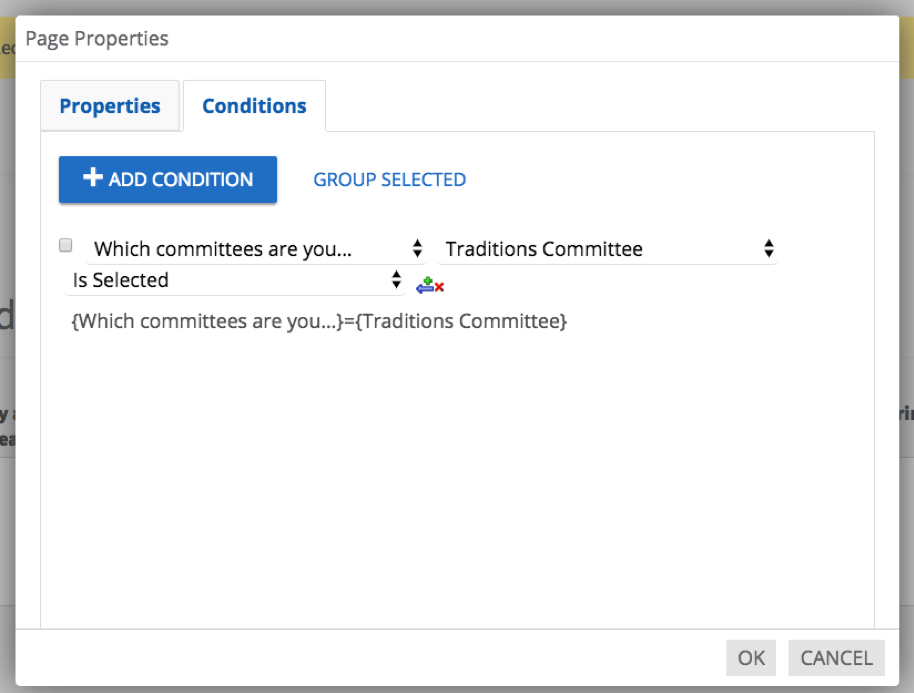Screen dimensions: 914x693
Task: Switch to the Properties tab
Action: pyautogui.click(x=110, y=106)
